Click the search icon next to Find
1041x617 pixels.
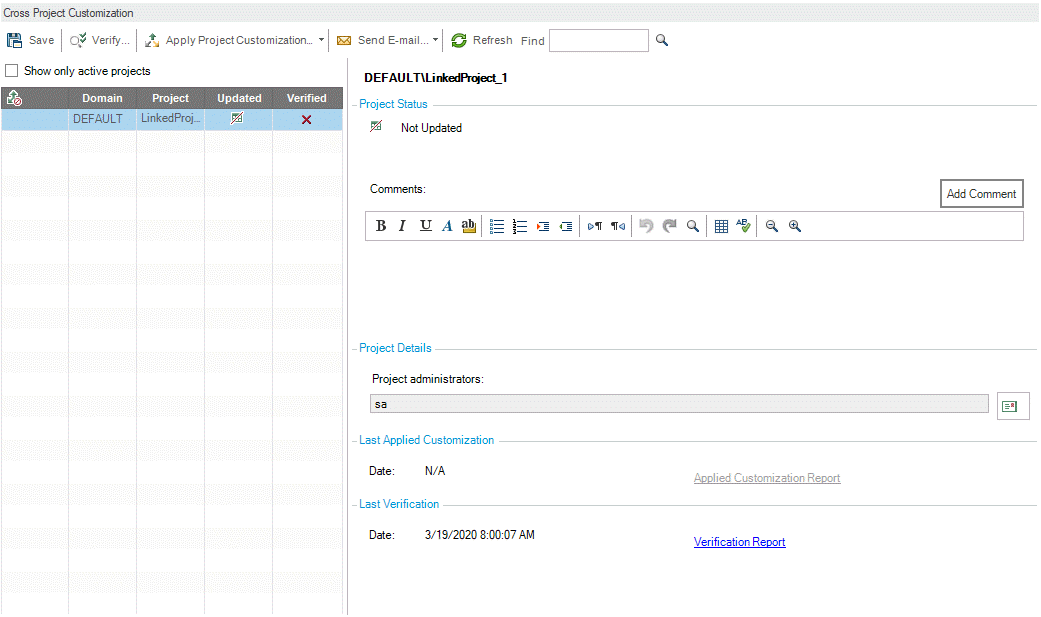coord(661,41)
